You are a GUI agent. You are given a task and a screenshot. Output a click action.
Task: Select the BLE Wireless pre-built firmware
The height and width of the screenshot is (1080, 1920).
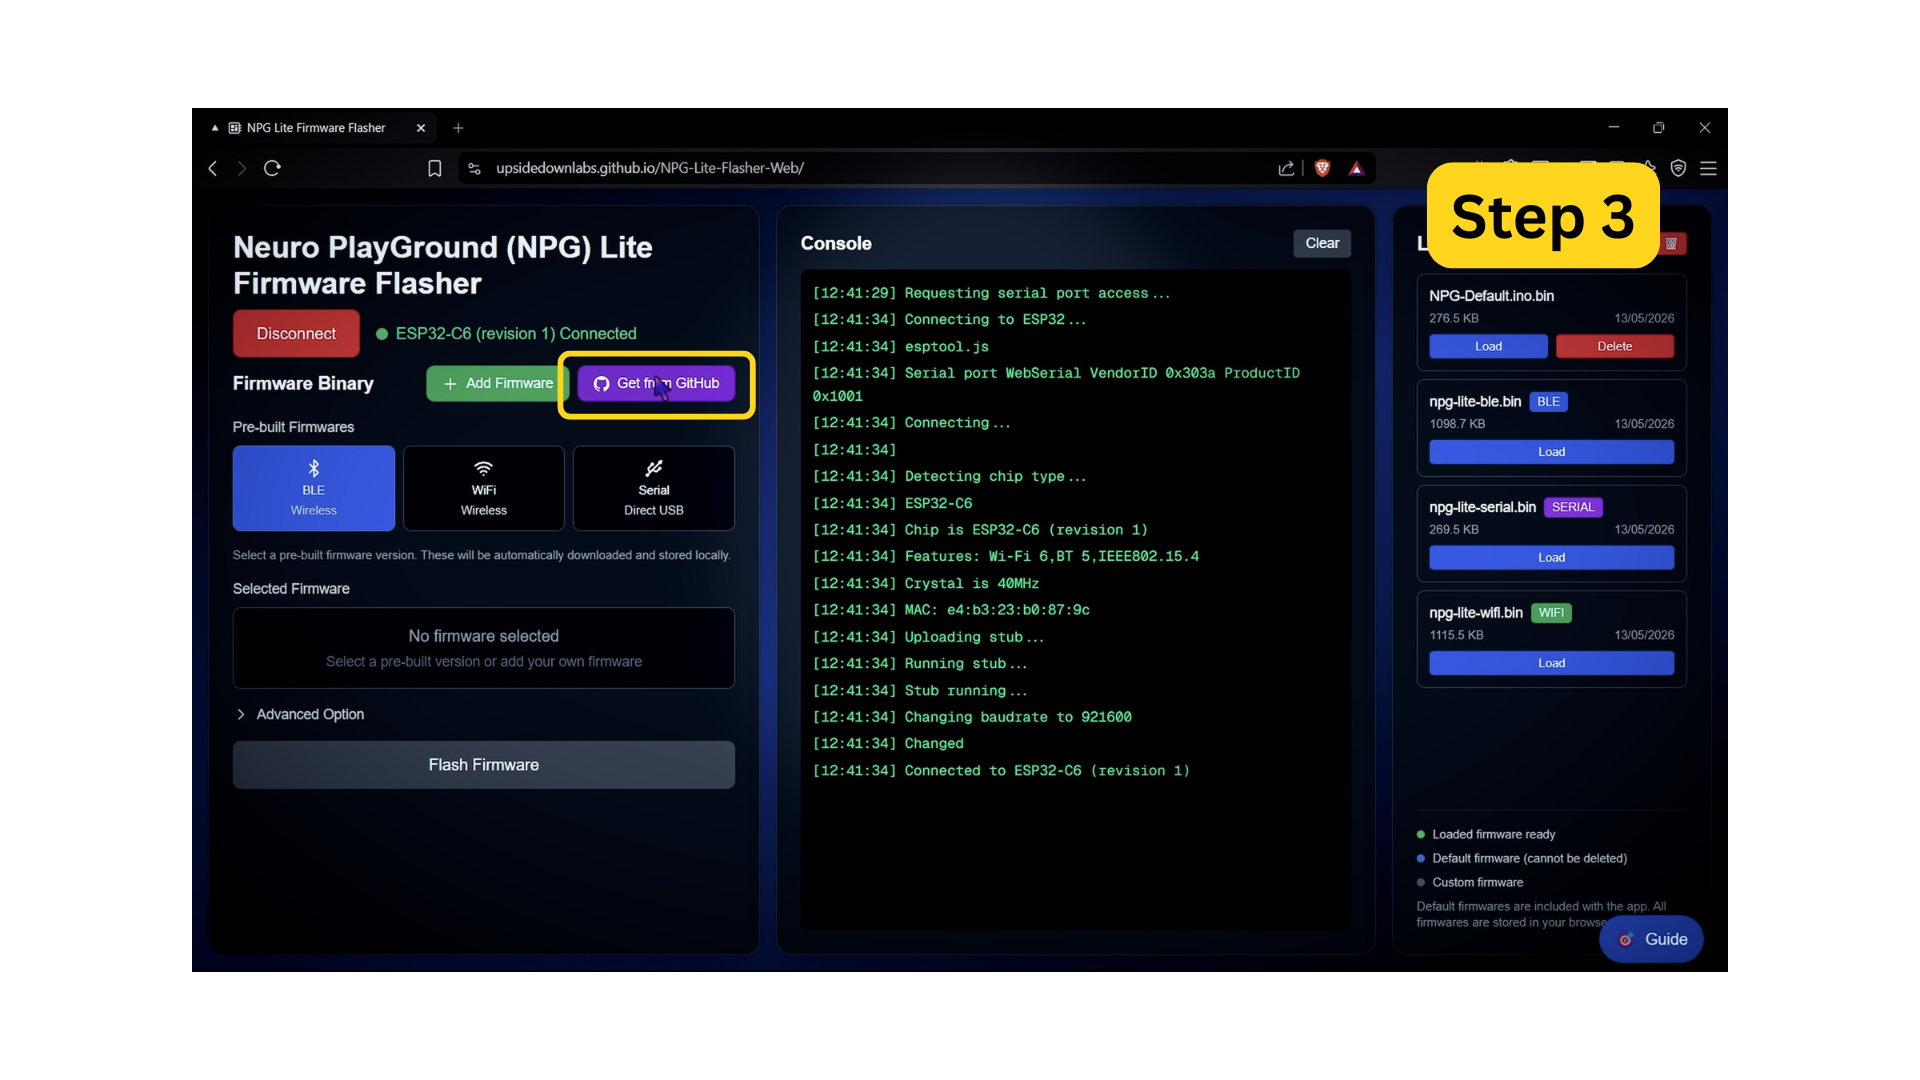click(x=313, y=488)
